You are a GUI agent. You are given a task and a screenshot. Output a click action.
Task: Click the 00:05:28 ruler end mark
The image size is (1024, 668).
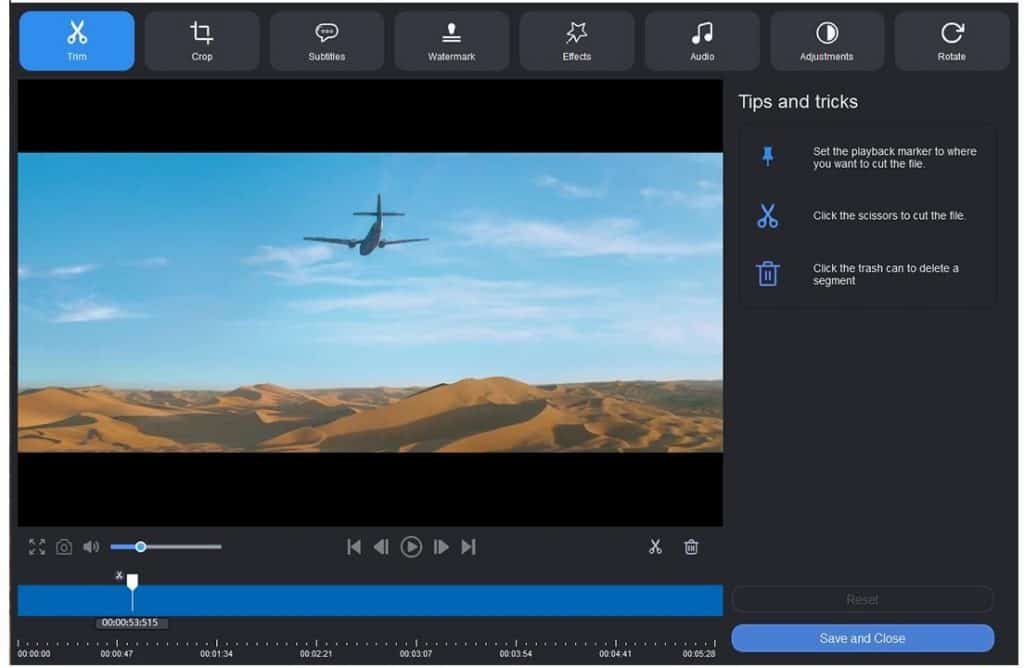pos(699,653)
